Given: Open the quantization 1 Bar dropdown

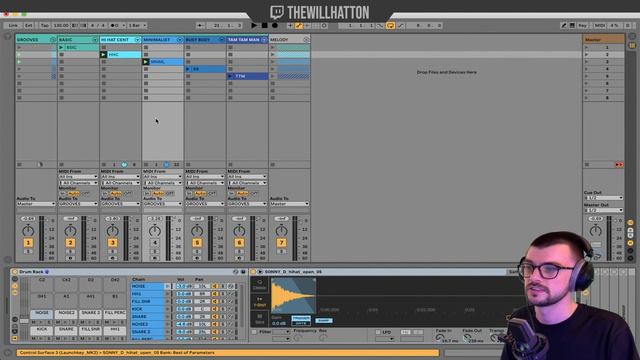Looking at the screenshot, I should pos(137,25).
